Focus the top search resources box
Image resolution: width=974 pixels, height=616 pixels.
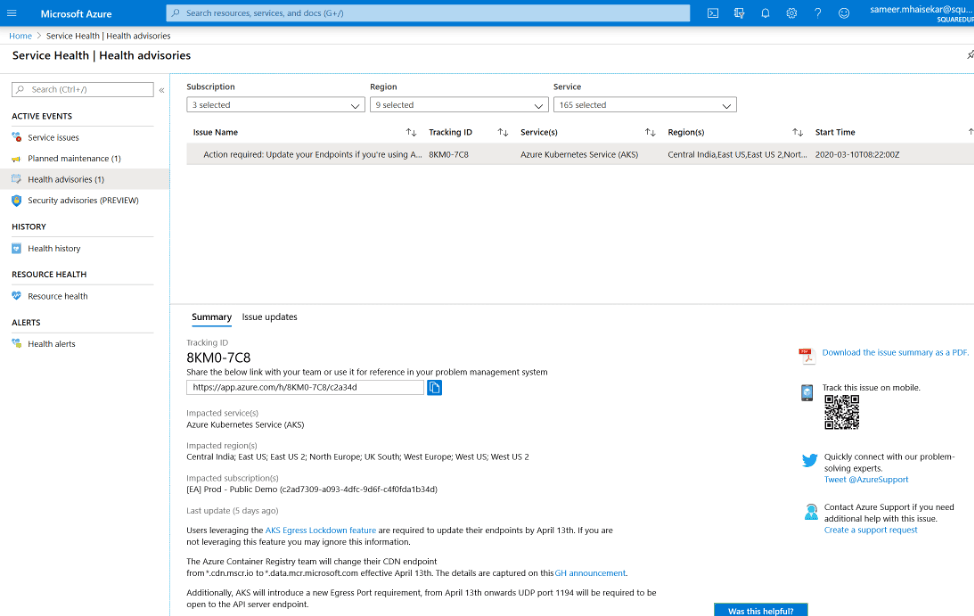click(x=428, y=13)
